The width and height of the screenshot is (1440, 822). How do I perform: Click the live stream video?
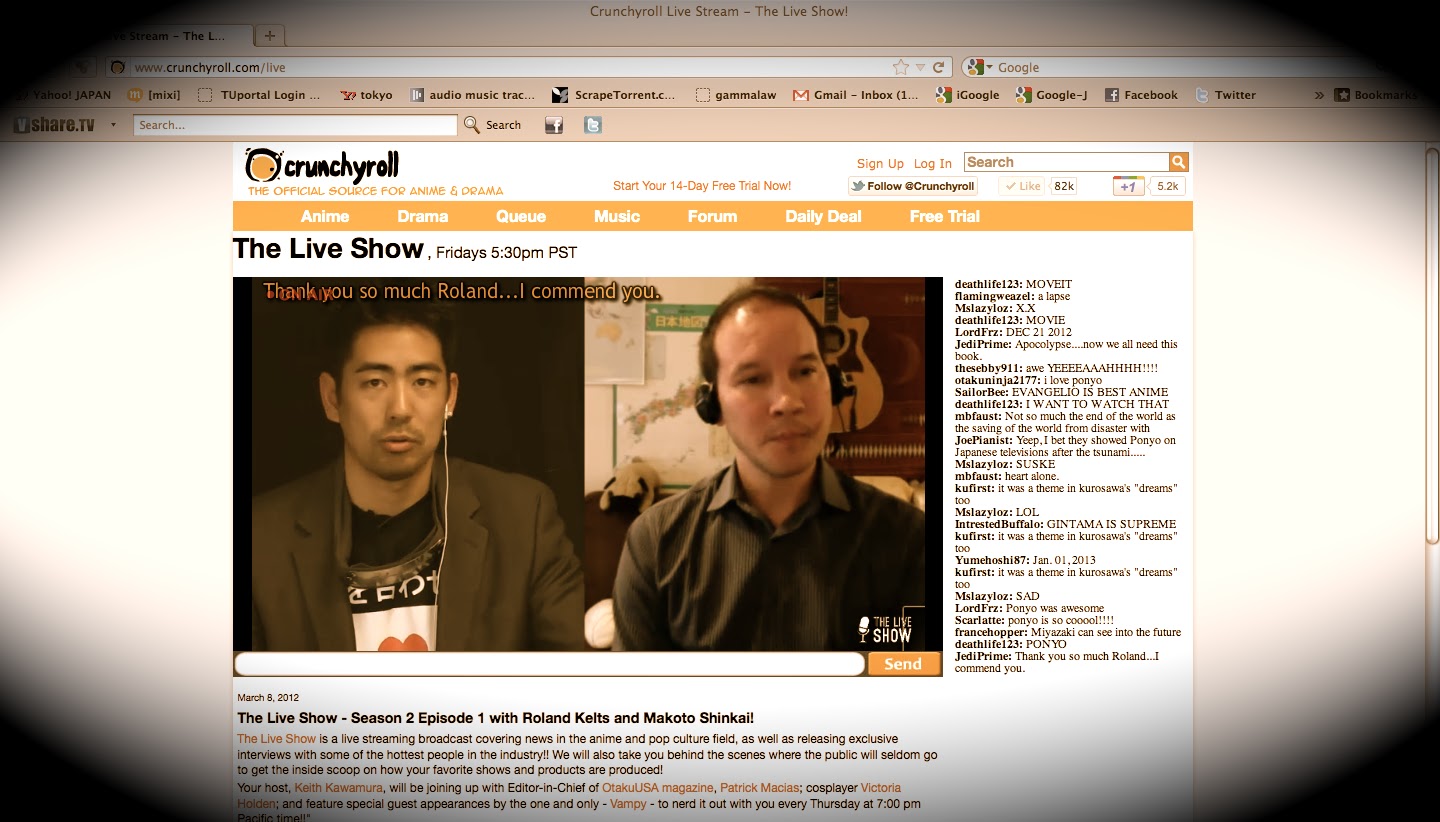click(588, 464)
